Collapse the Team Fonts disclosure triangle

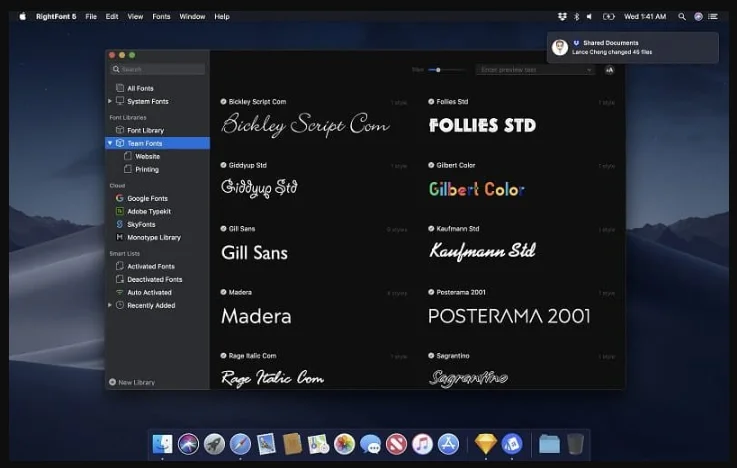(110, 143)
